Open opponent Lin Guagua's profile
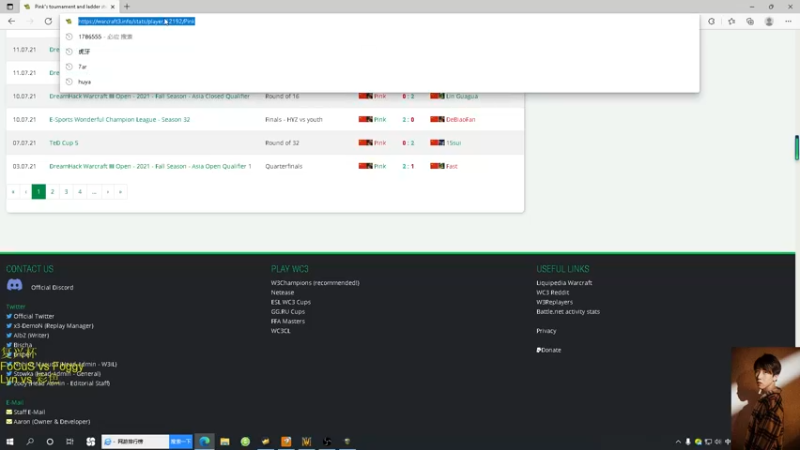Image resolution: width=800 pixels, height=450 pixels. coord(462,96)
